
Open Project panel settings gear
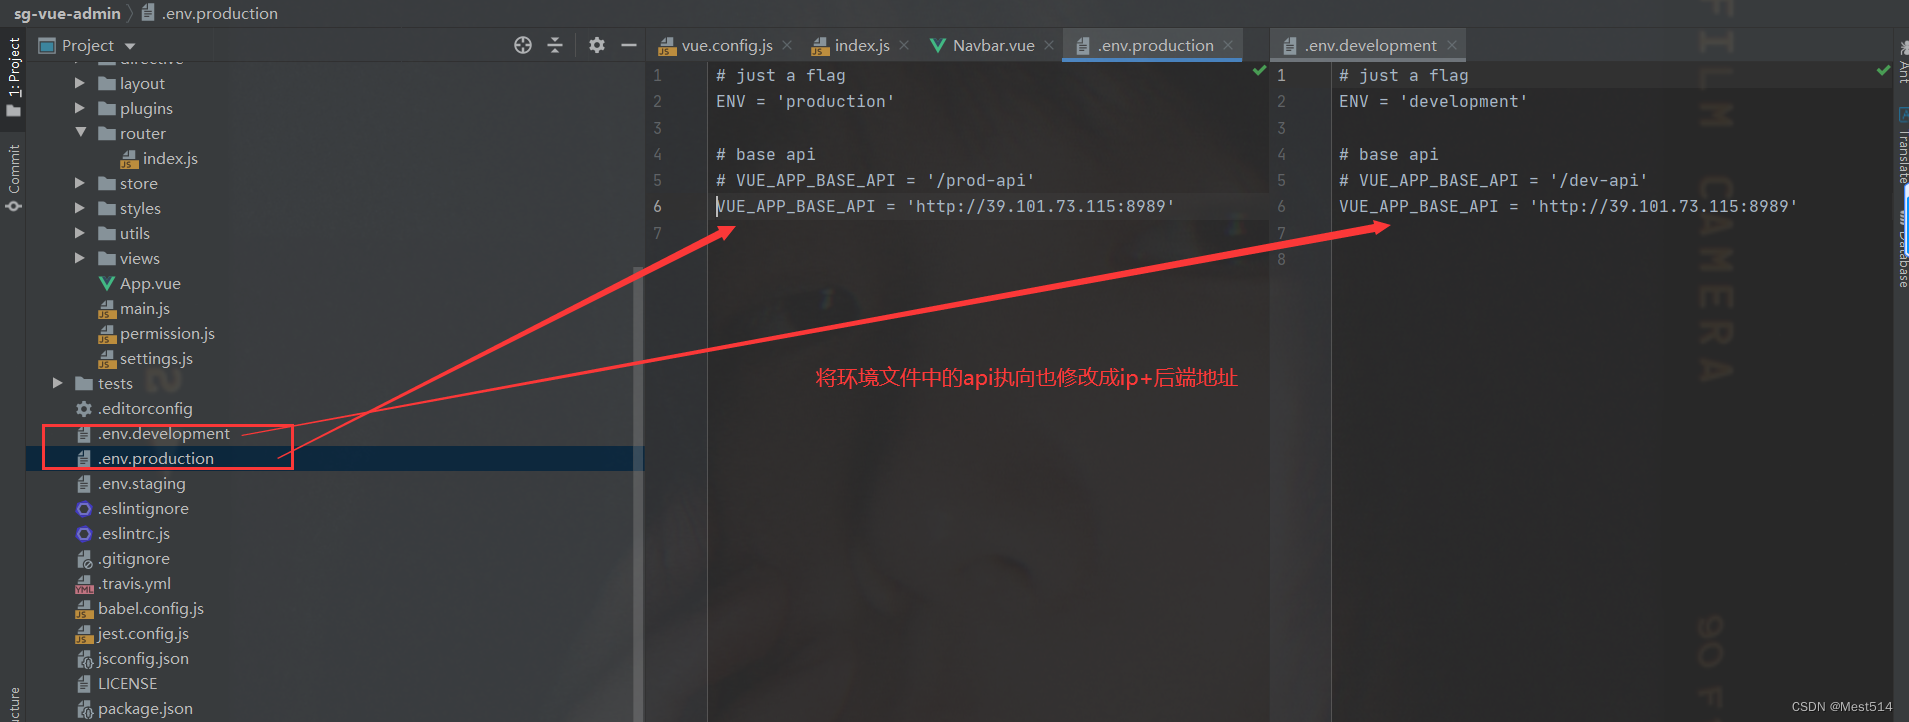tap(597, 45)
